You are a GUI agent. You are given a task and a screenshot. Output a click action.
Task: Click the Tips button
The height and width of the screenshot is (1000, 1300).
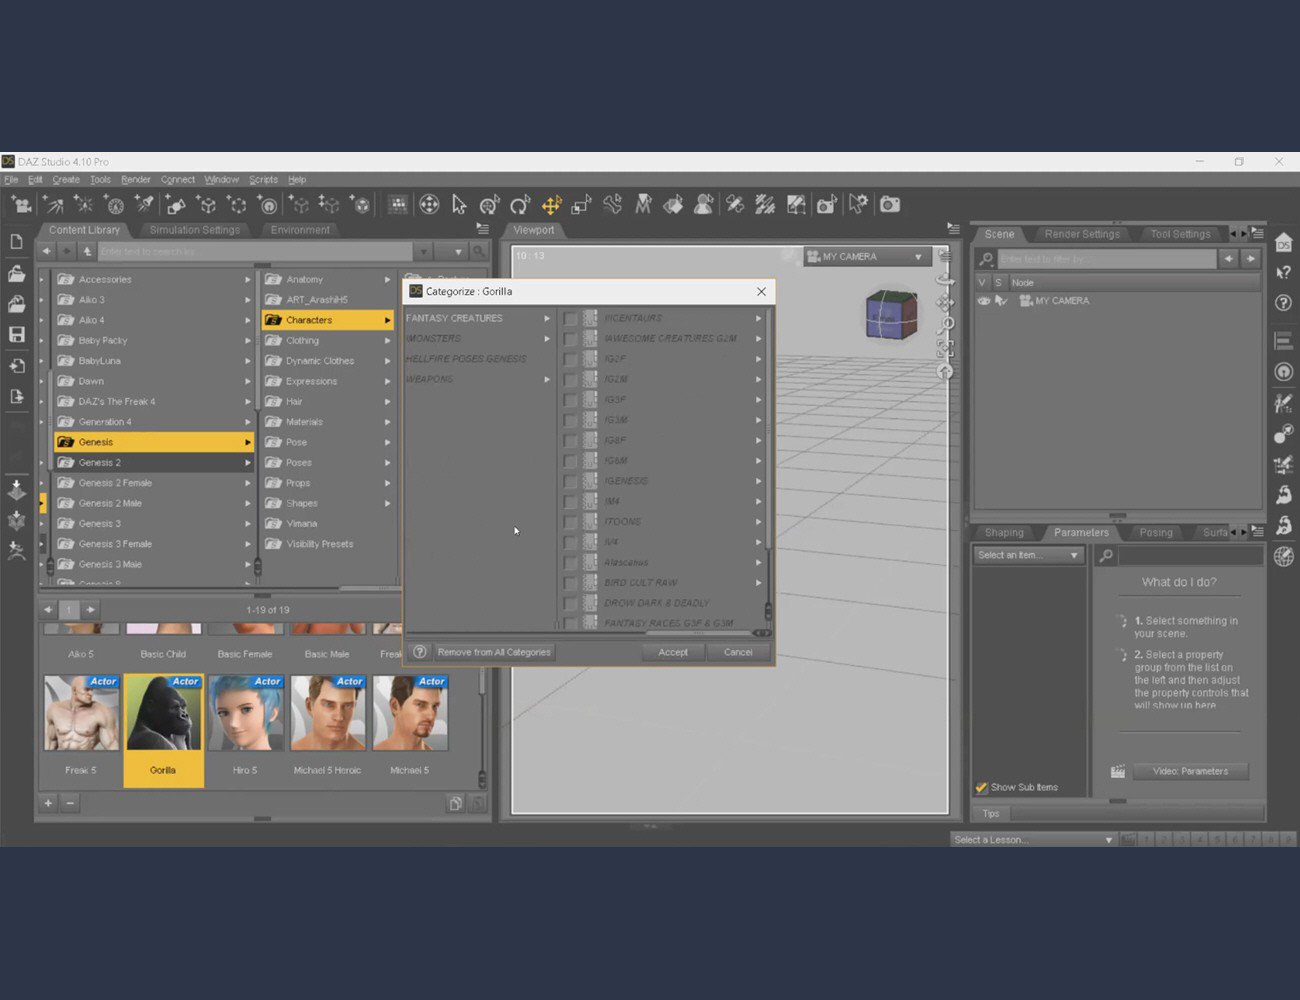tap(991, 813)
